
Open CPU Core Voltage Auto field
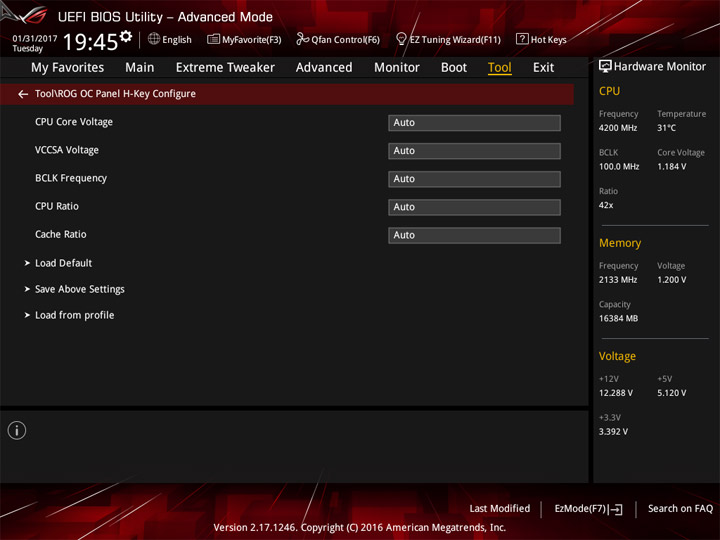pos(474,123)
